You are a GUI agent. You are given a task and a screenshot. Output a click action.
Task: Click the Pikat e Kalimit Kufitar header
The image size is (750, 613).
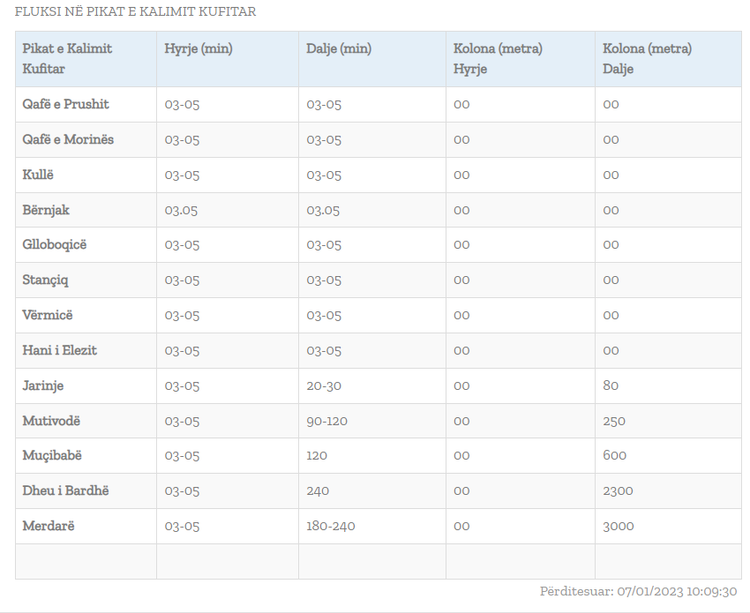67,59
